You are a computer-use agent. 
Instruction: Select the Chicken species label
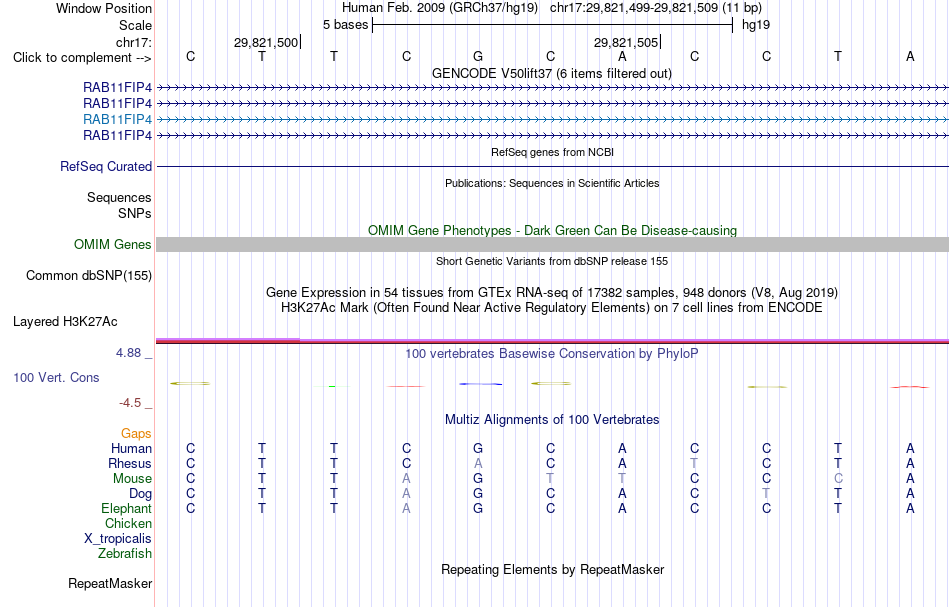(x=128, y=523)
